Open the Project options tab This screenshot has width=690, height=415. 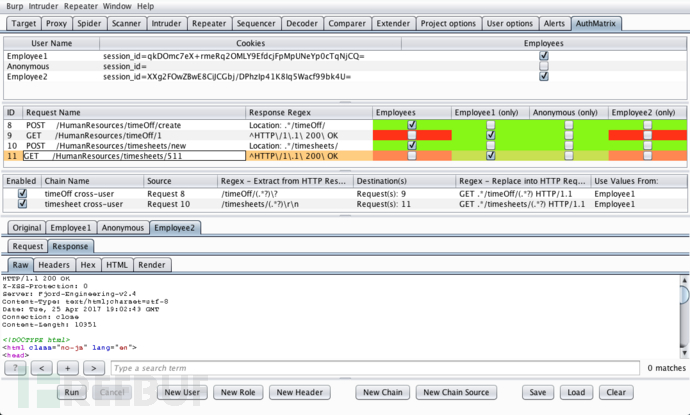[448, 24]
